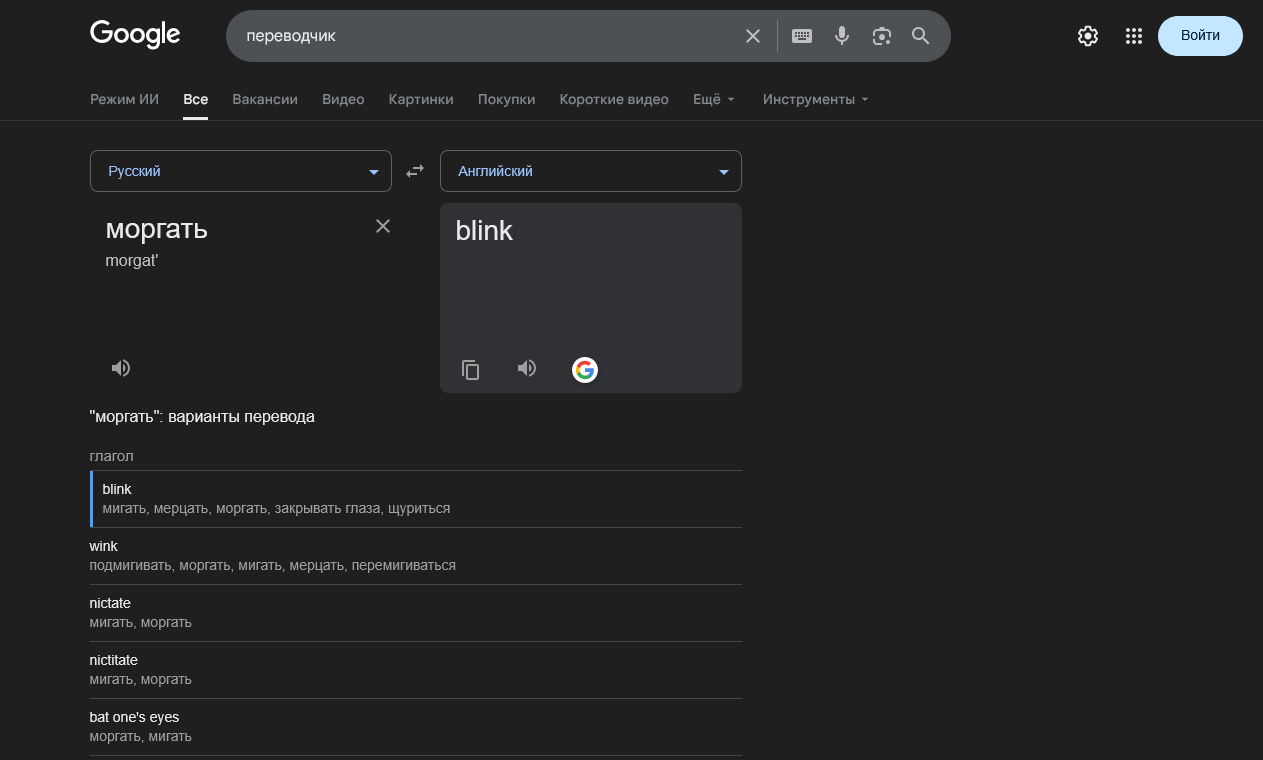Open search by image camera icon
The height and width of the screenshot is (760, 1263).
(x=881, y=36)
